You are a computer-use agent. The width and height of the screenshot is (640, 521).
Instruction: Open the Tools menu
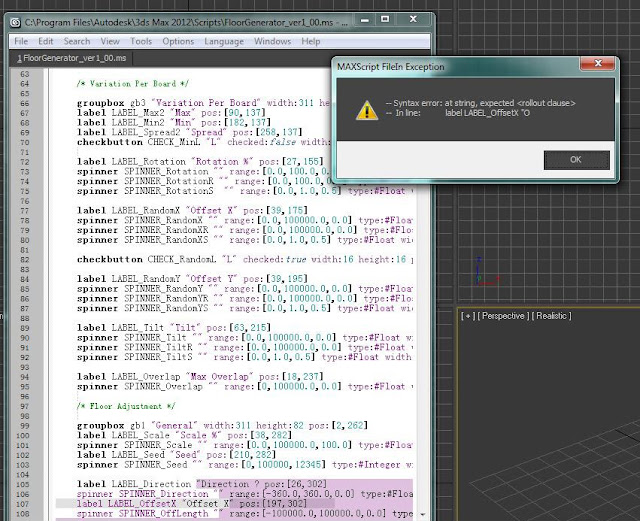coord(141,41)
